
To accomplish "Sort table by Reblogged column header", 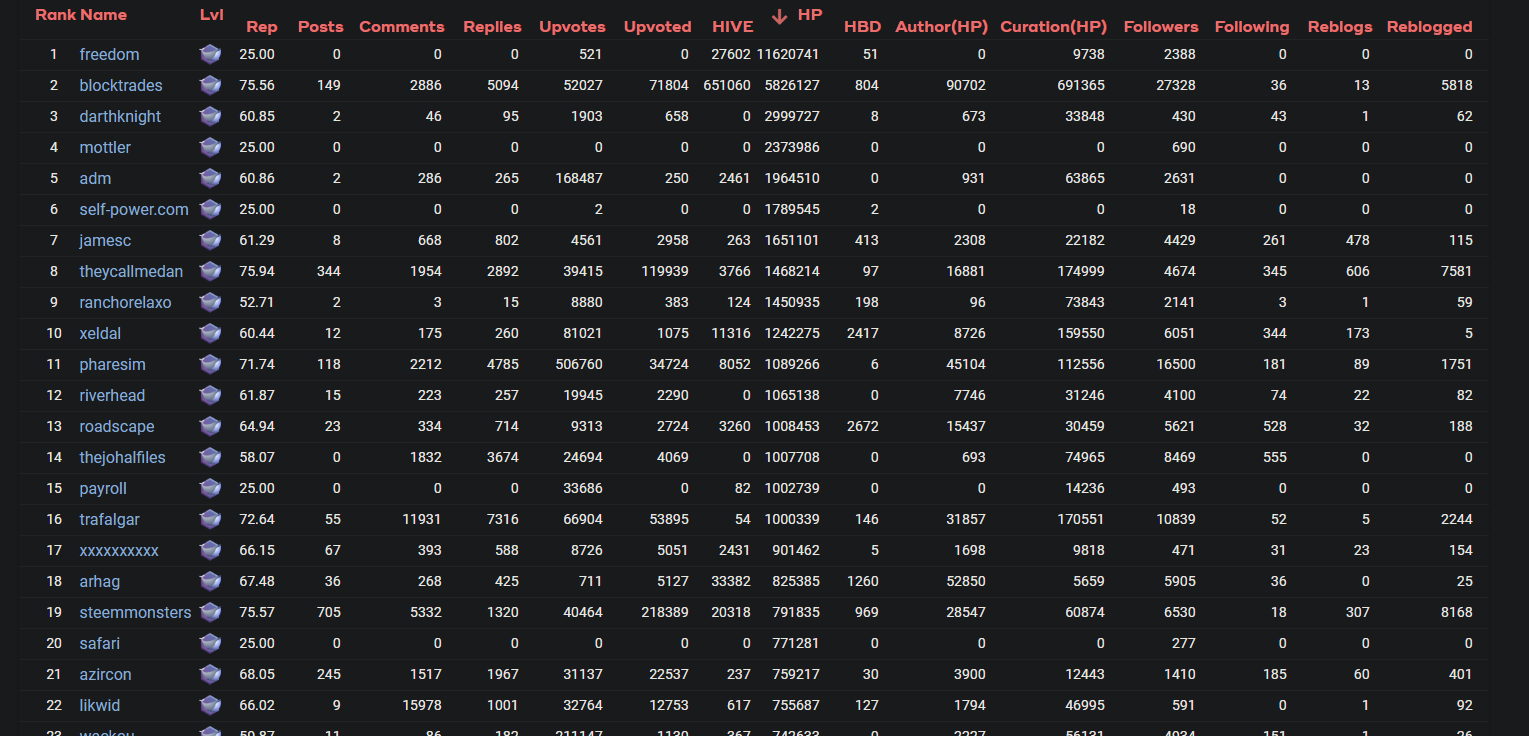I will (x=1430, y=27).
